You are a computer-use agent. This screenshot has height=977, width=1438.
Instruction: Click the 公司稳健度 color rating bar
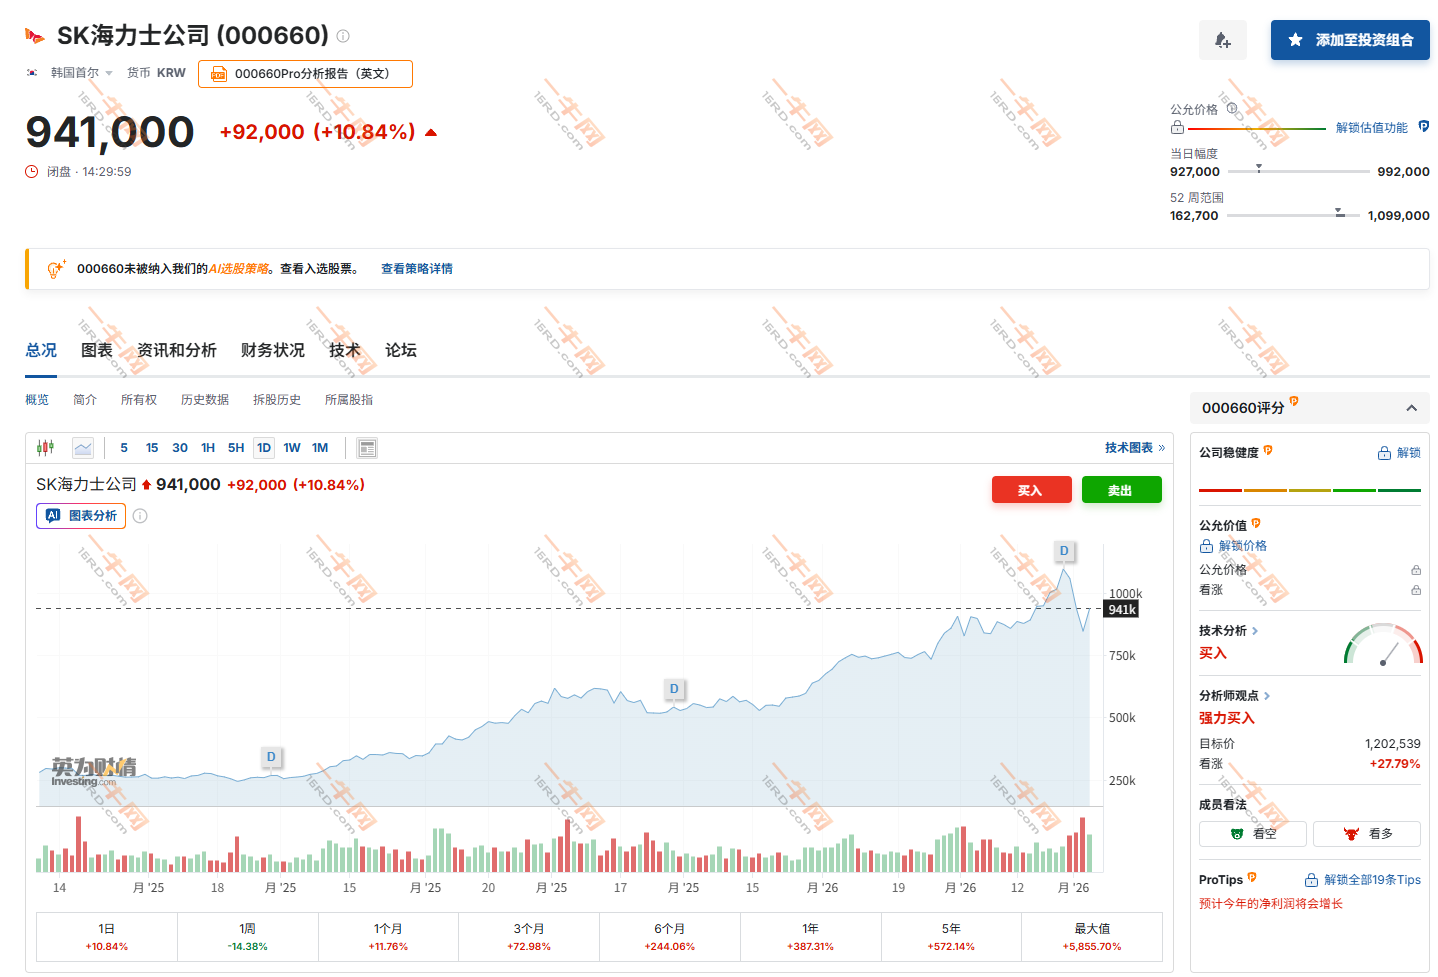coord(1310,490)
